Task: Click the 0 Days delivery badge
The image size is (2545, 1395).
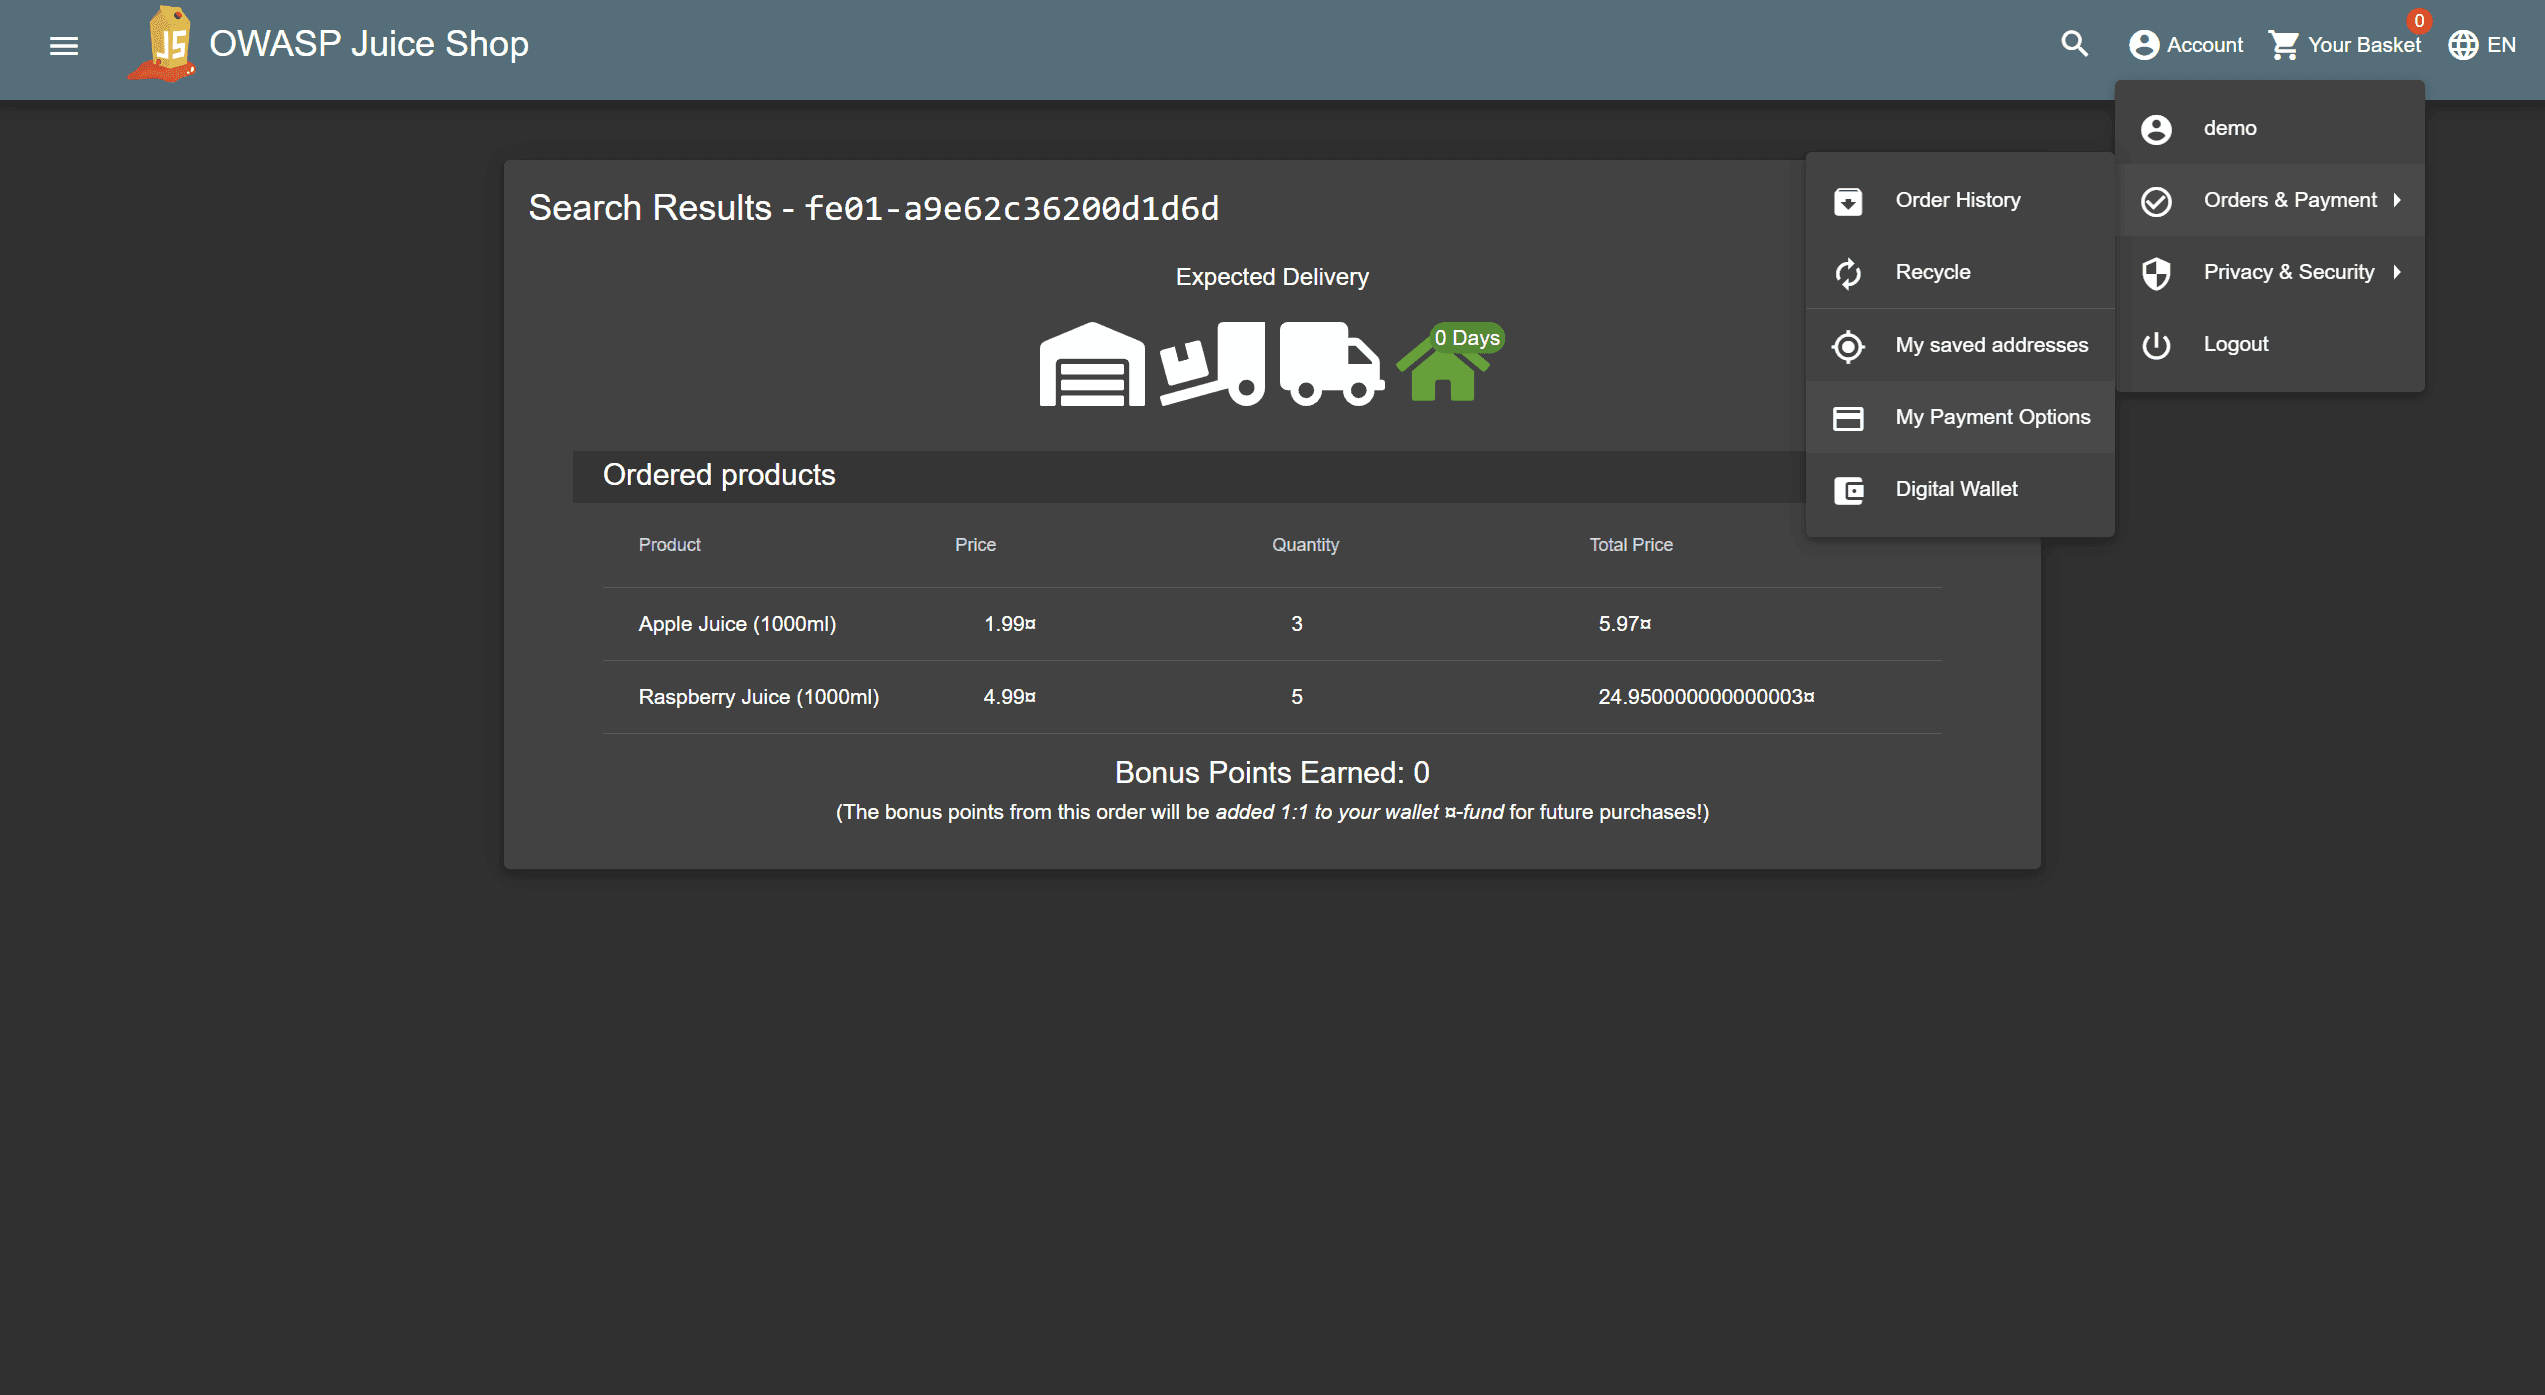Action: pos(1467,338)
